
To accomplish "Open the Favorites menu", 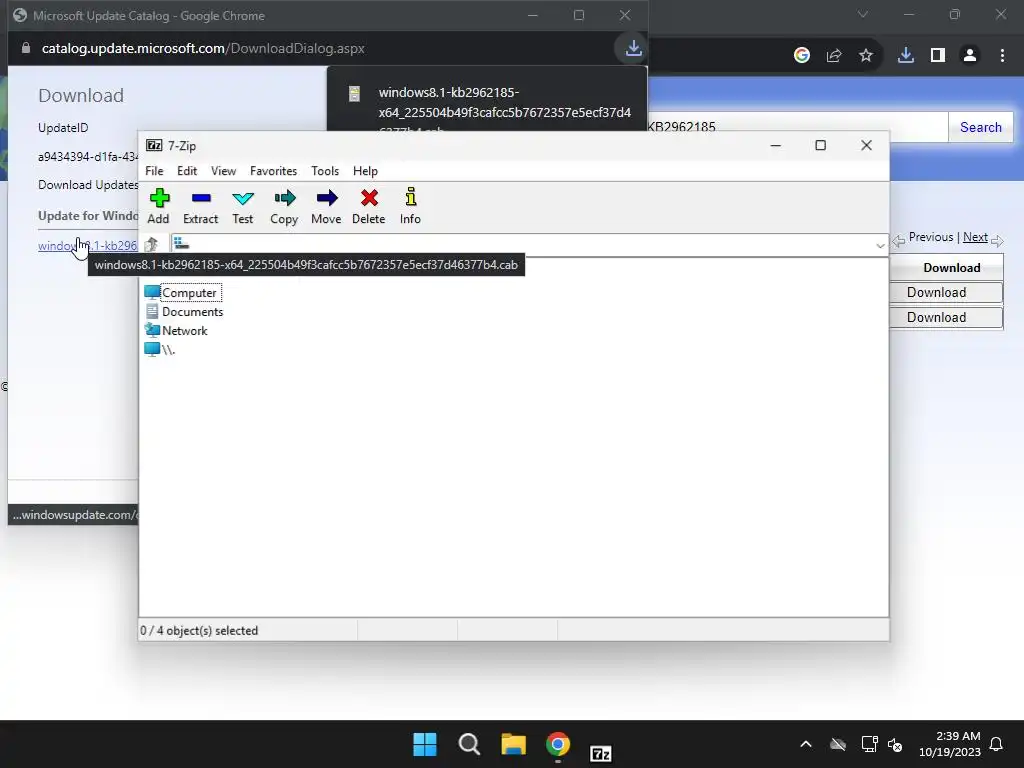I will pyautogui.click(x=273, y=171).
